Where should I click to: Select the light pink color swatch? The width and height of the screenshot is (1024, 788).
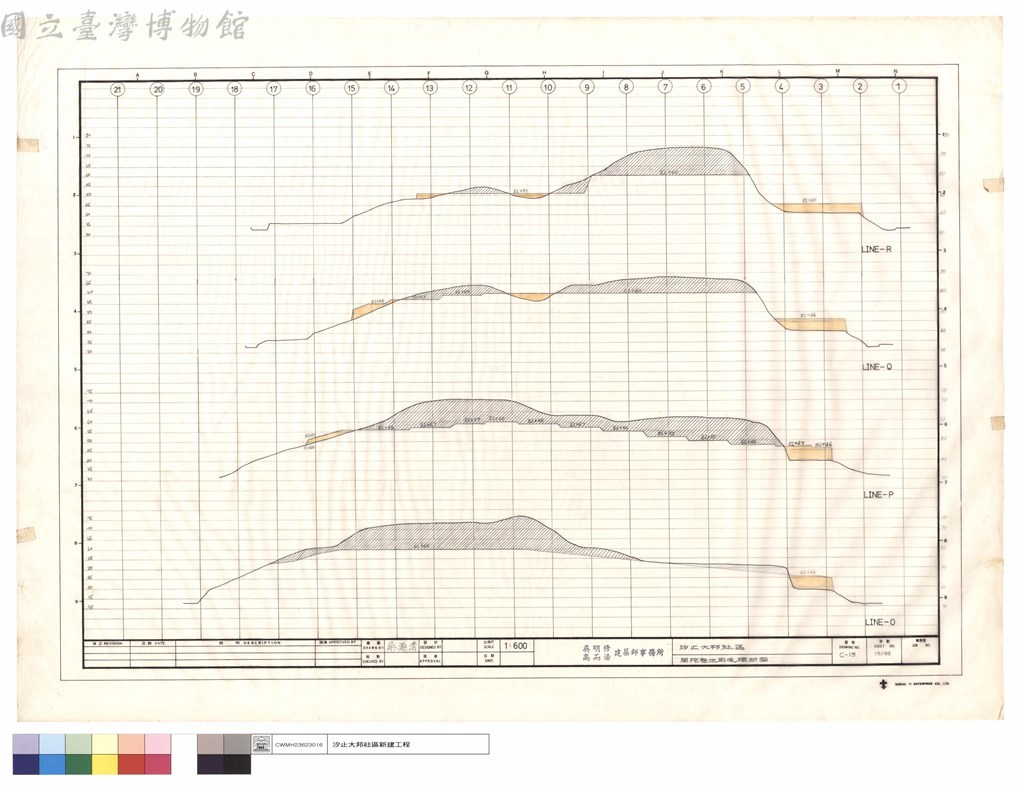coord(158,744)
